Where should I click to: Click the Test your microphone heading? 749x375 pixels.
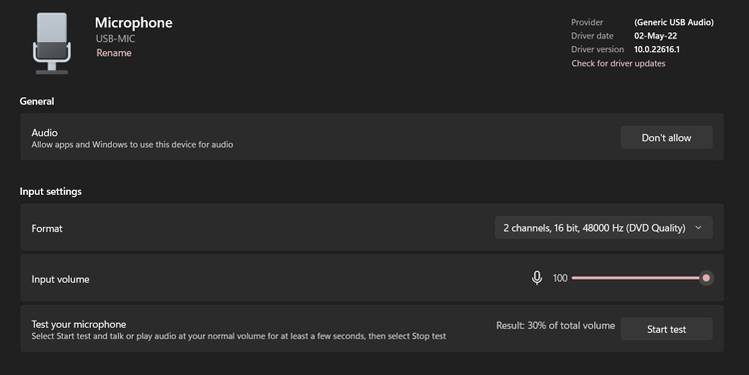click(79, 324)
